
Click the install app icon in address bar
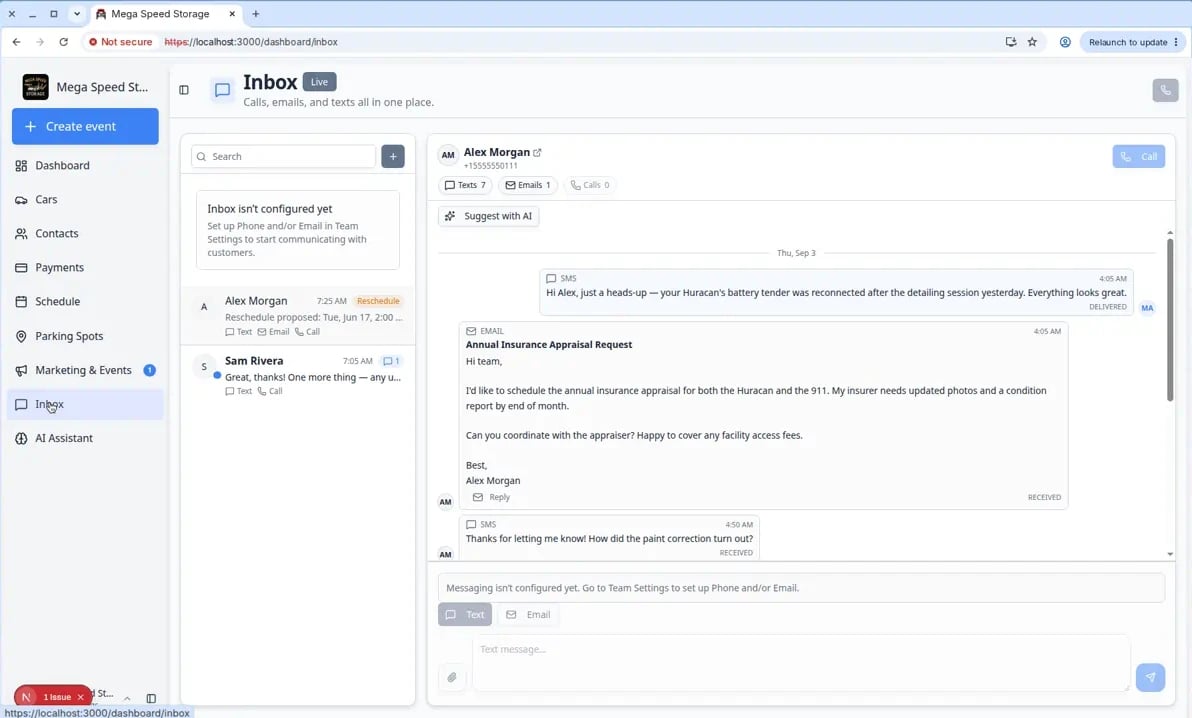coord(1011,42)
